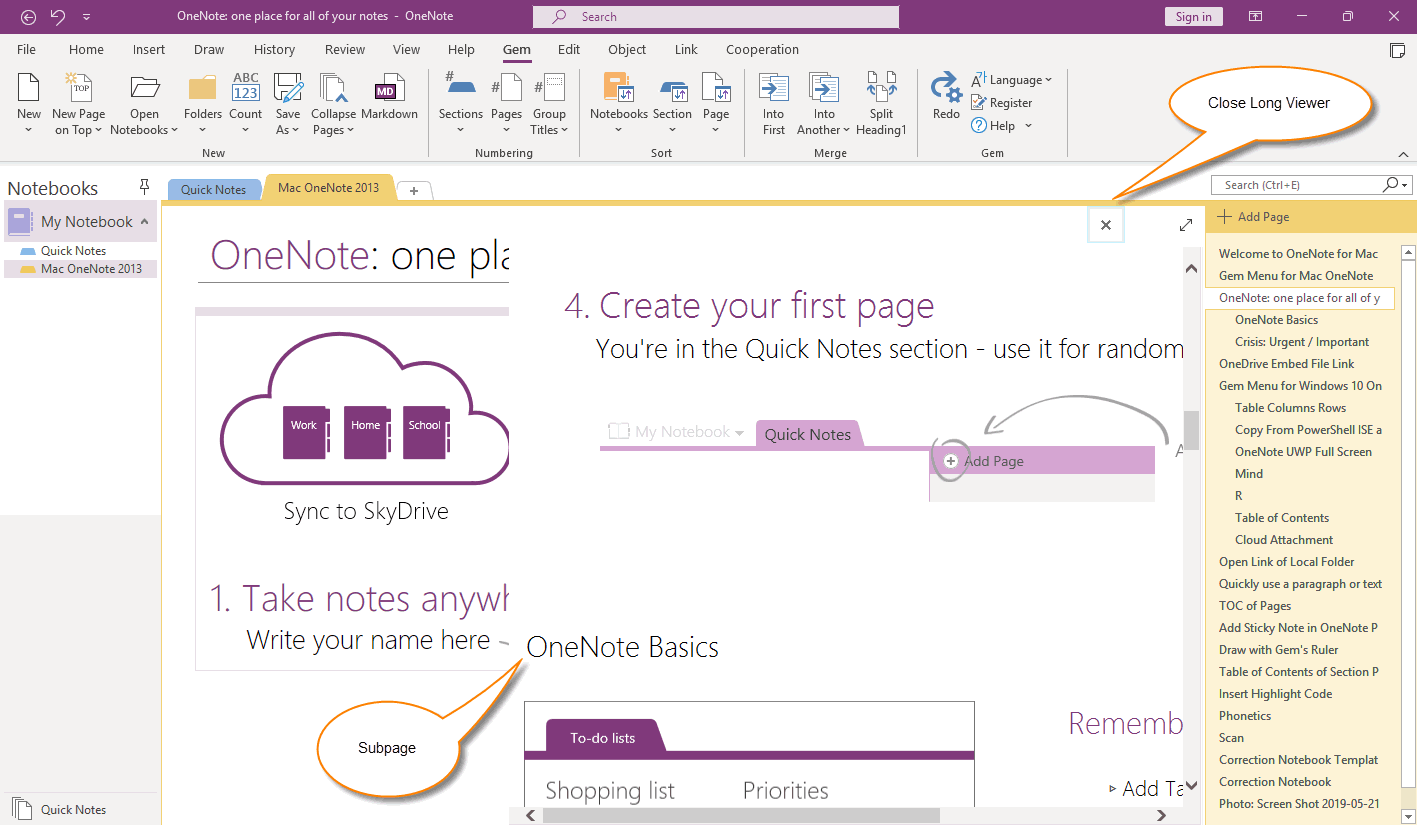Pin the Notebooks pane
Image resolution: width=1417 pixels, height=825 pixels.
tap(145, 187)
